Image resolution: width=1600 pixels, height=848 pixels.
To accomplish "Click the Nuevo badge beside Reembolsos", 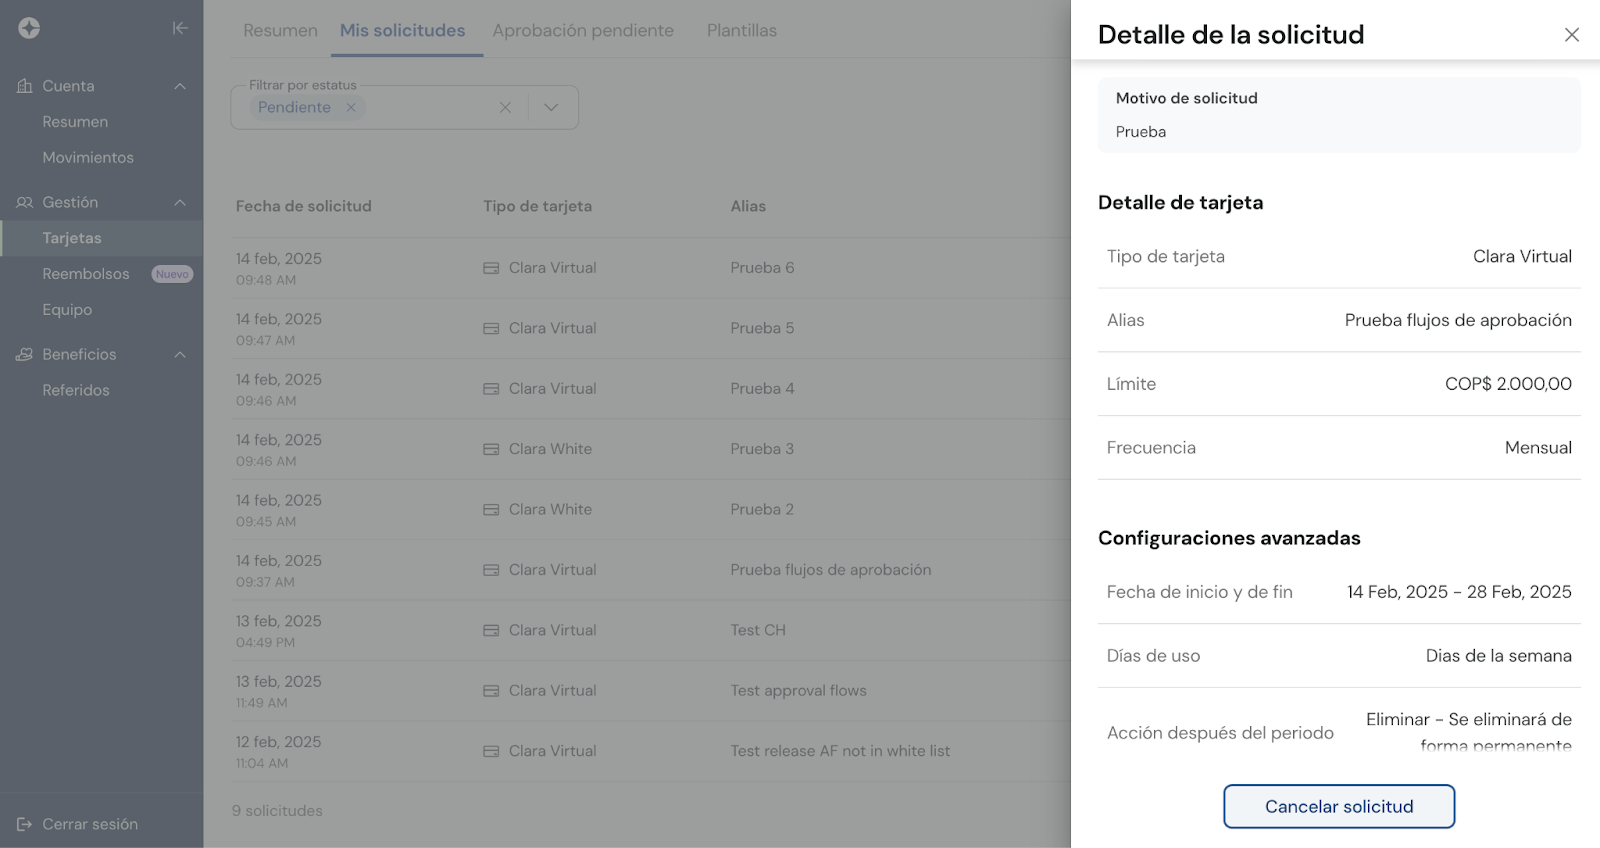I will point(172,274).
